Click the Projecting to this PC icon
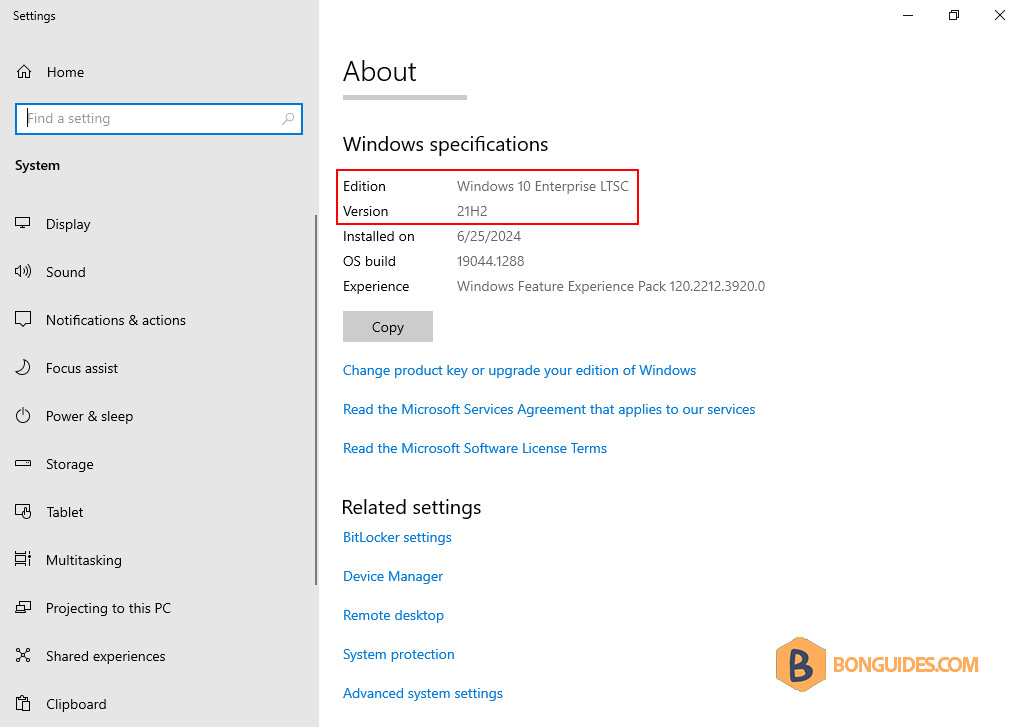 pos(23,608)
